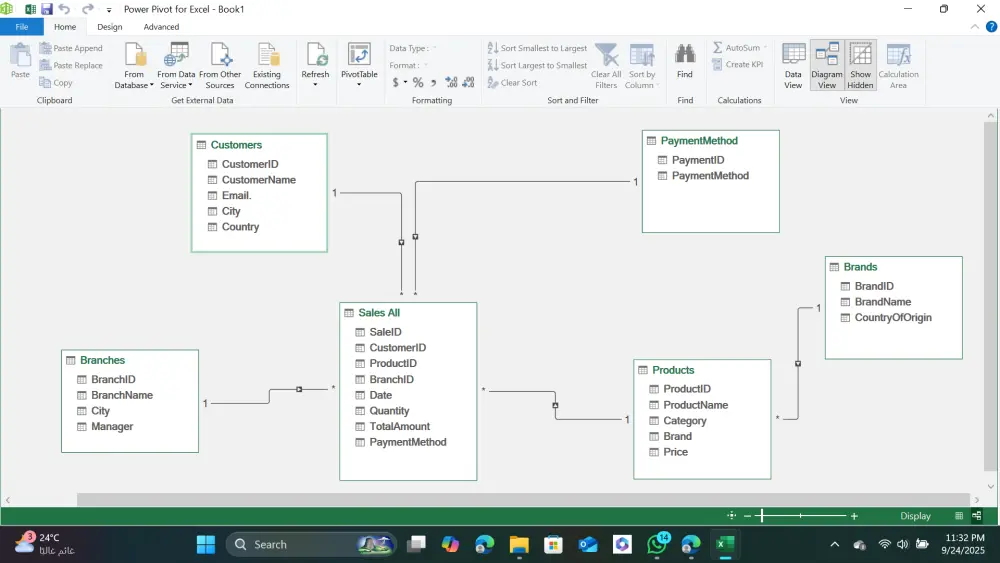Click the thousands separator icon
This screenshot has width=1000, height=563.
tap(434, 82)
